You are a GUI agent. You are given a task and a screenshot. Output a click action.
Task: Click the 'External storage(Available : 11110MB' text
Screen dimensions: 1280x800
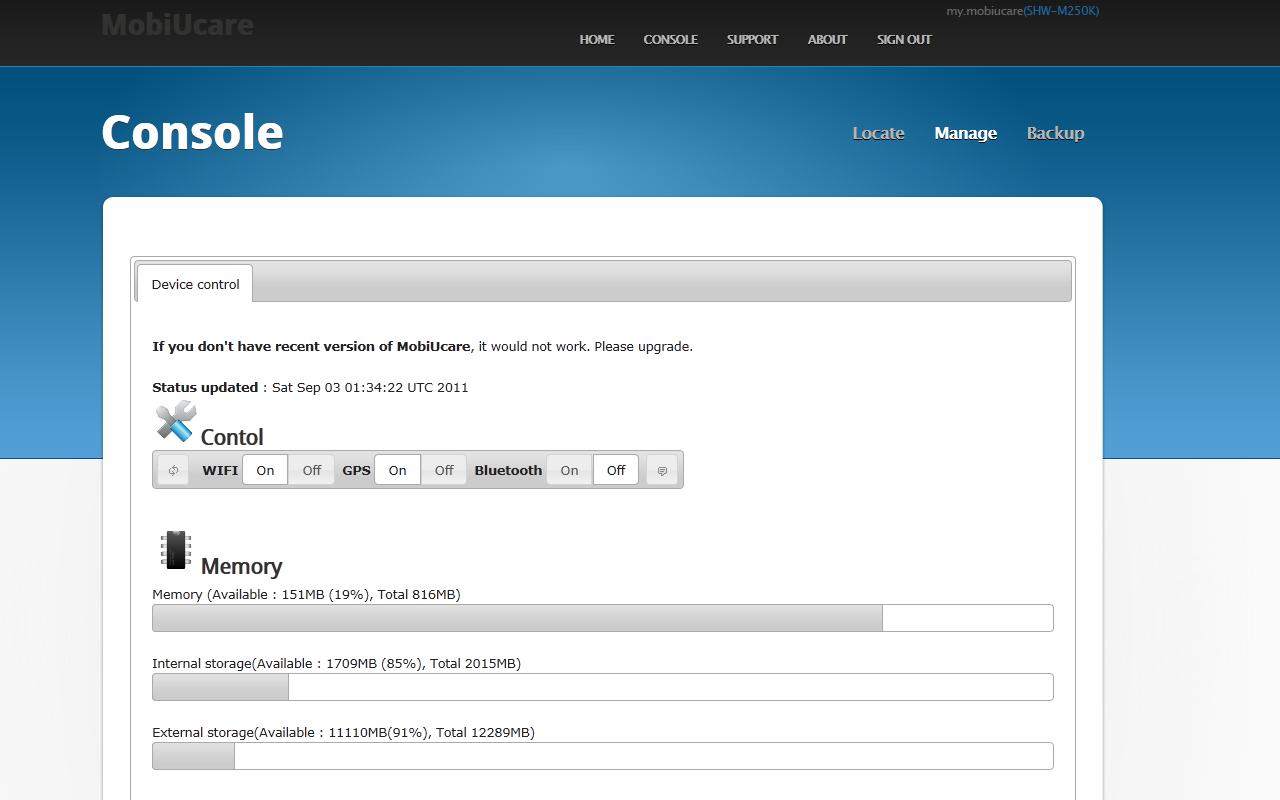[343, 732]
